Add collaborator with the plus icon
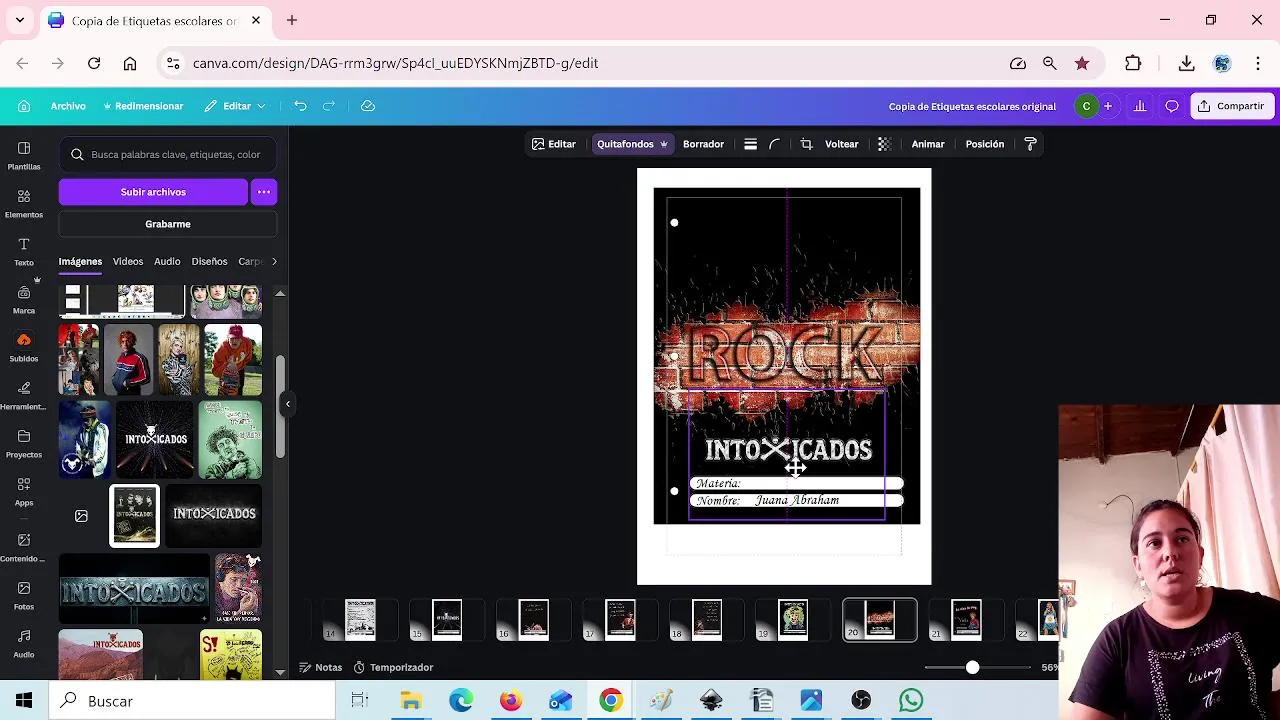The height and width of the screenshot is (720, 1280). click(1107, 106)
